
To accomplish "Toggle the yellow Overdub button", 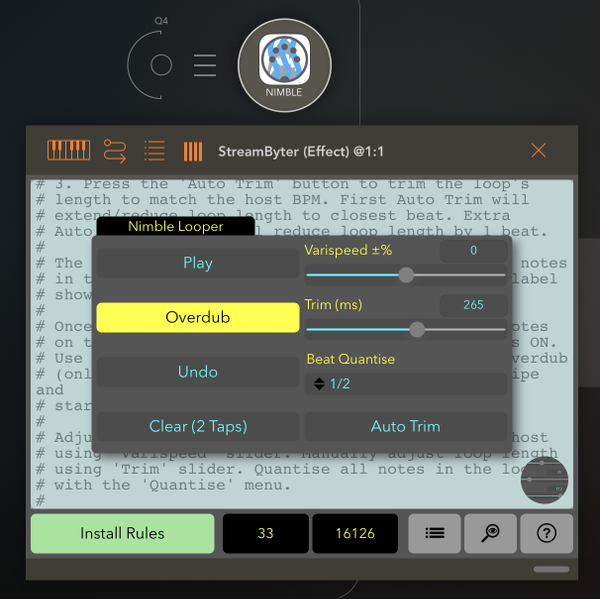I will click(x=198, y=317).
